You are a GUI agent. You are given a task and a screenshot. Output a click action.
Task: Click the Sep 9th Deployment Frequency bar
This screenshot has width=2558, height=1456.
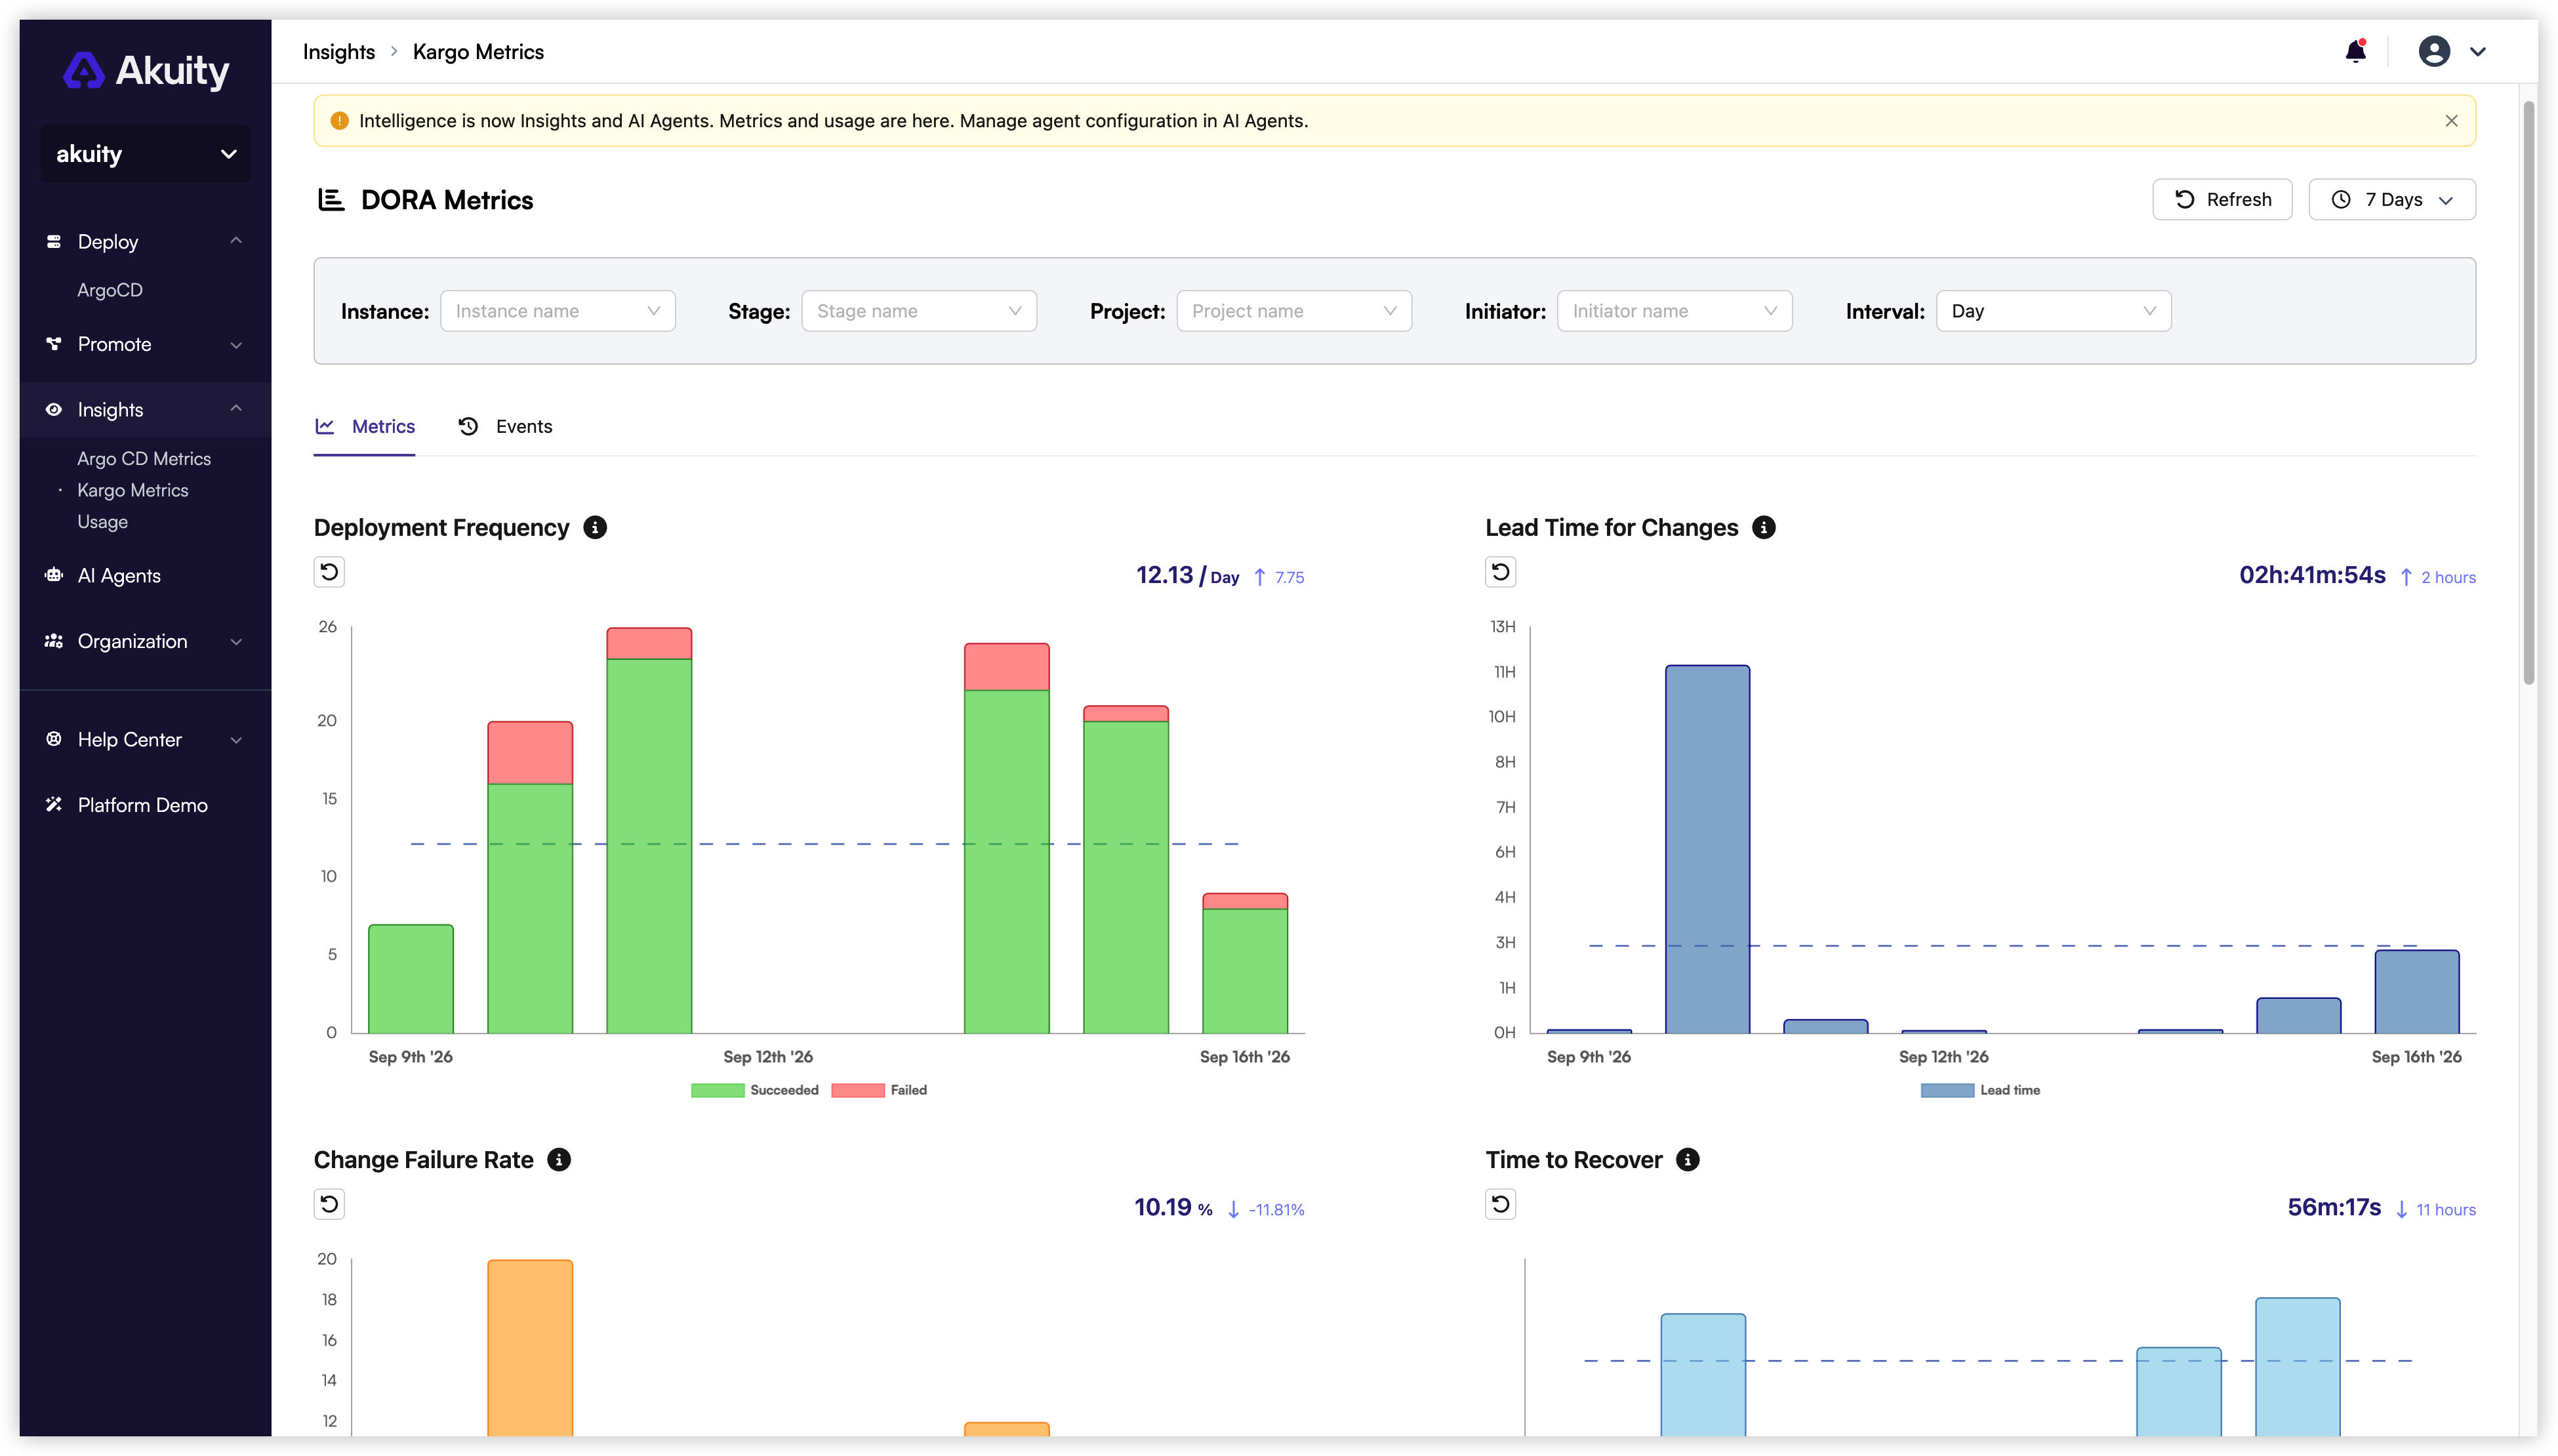[411, 979]
